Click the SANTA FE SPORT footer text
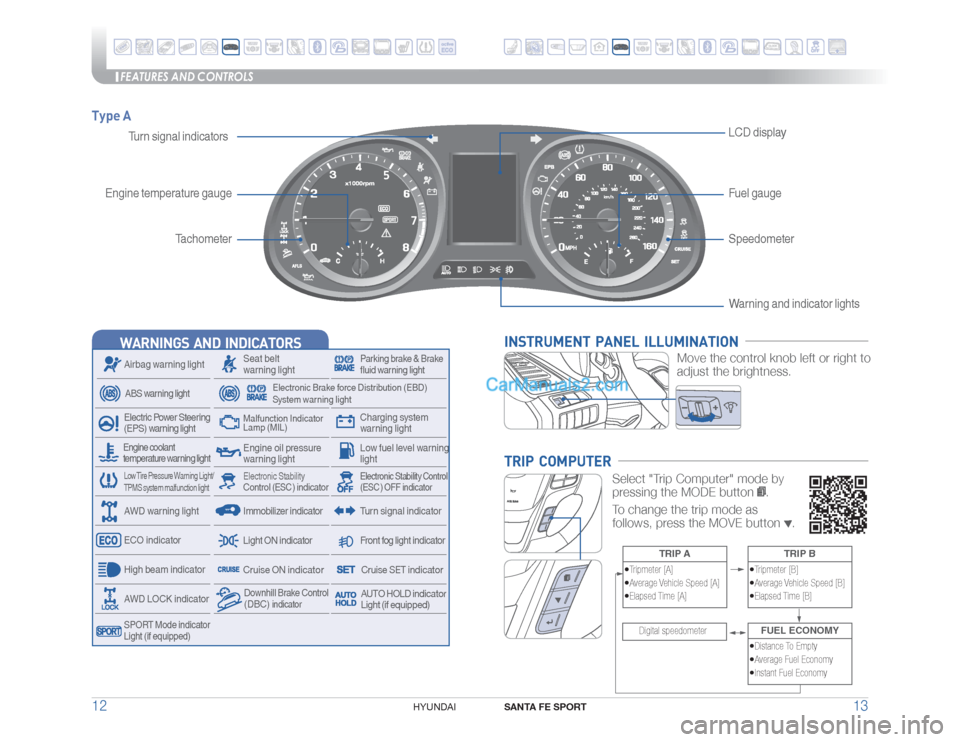 (545, 706)
